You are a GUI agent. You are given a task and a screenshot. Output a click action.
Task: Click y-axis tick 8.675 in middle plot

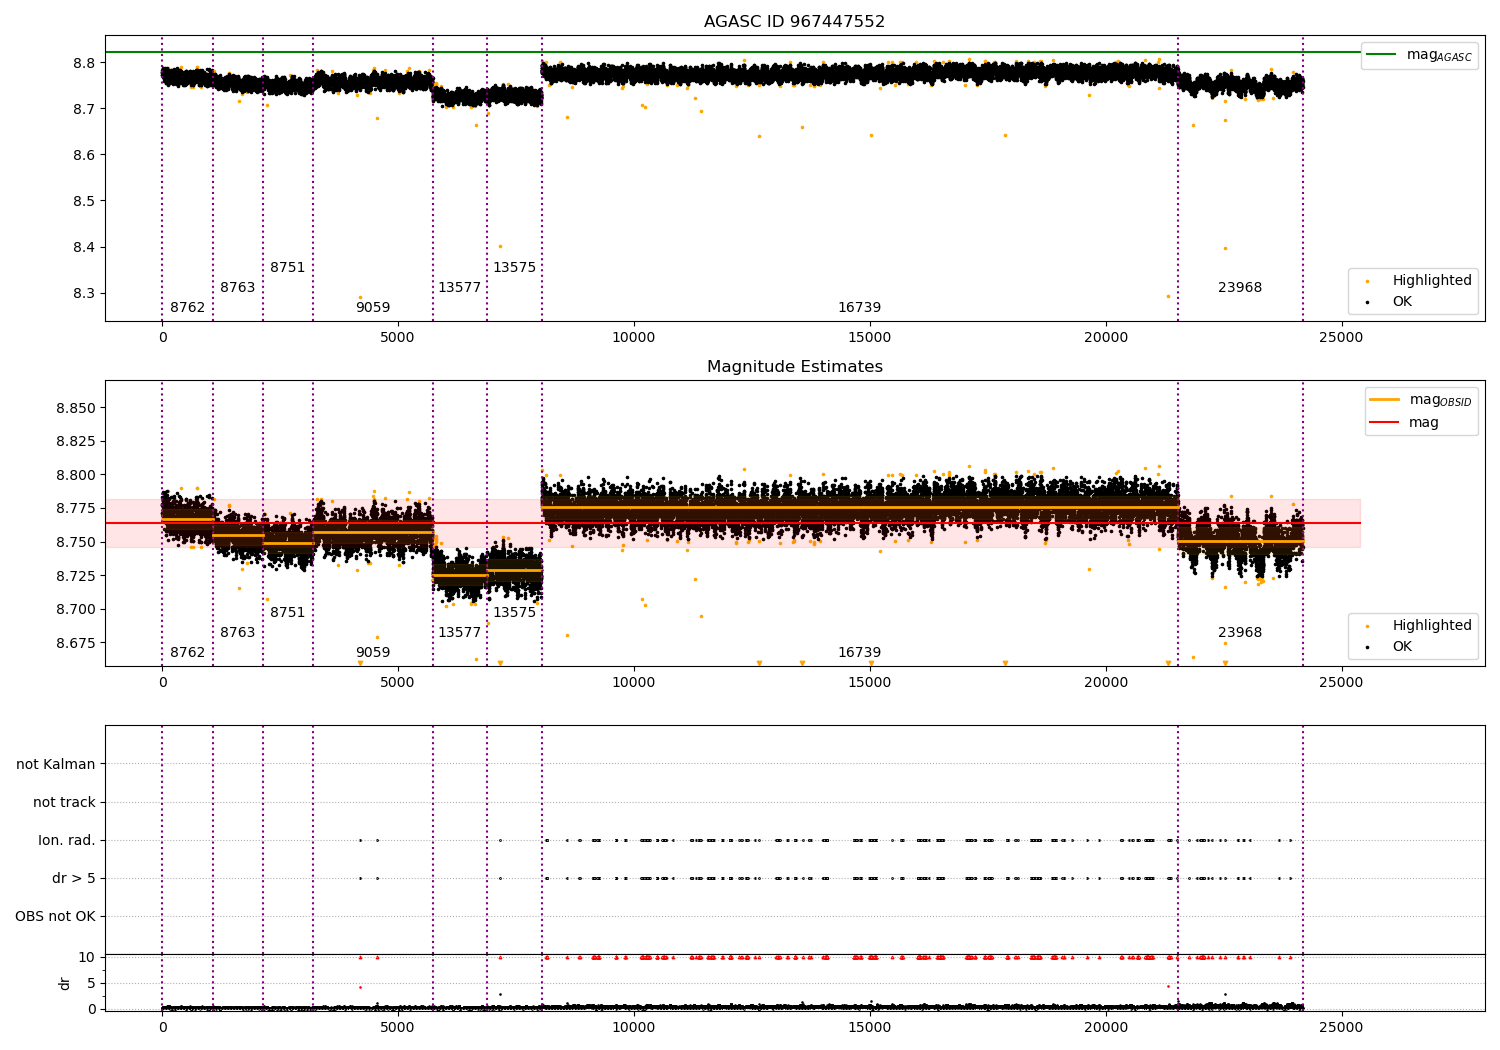click(x=75, y=642)
